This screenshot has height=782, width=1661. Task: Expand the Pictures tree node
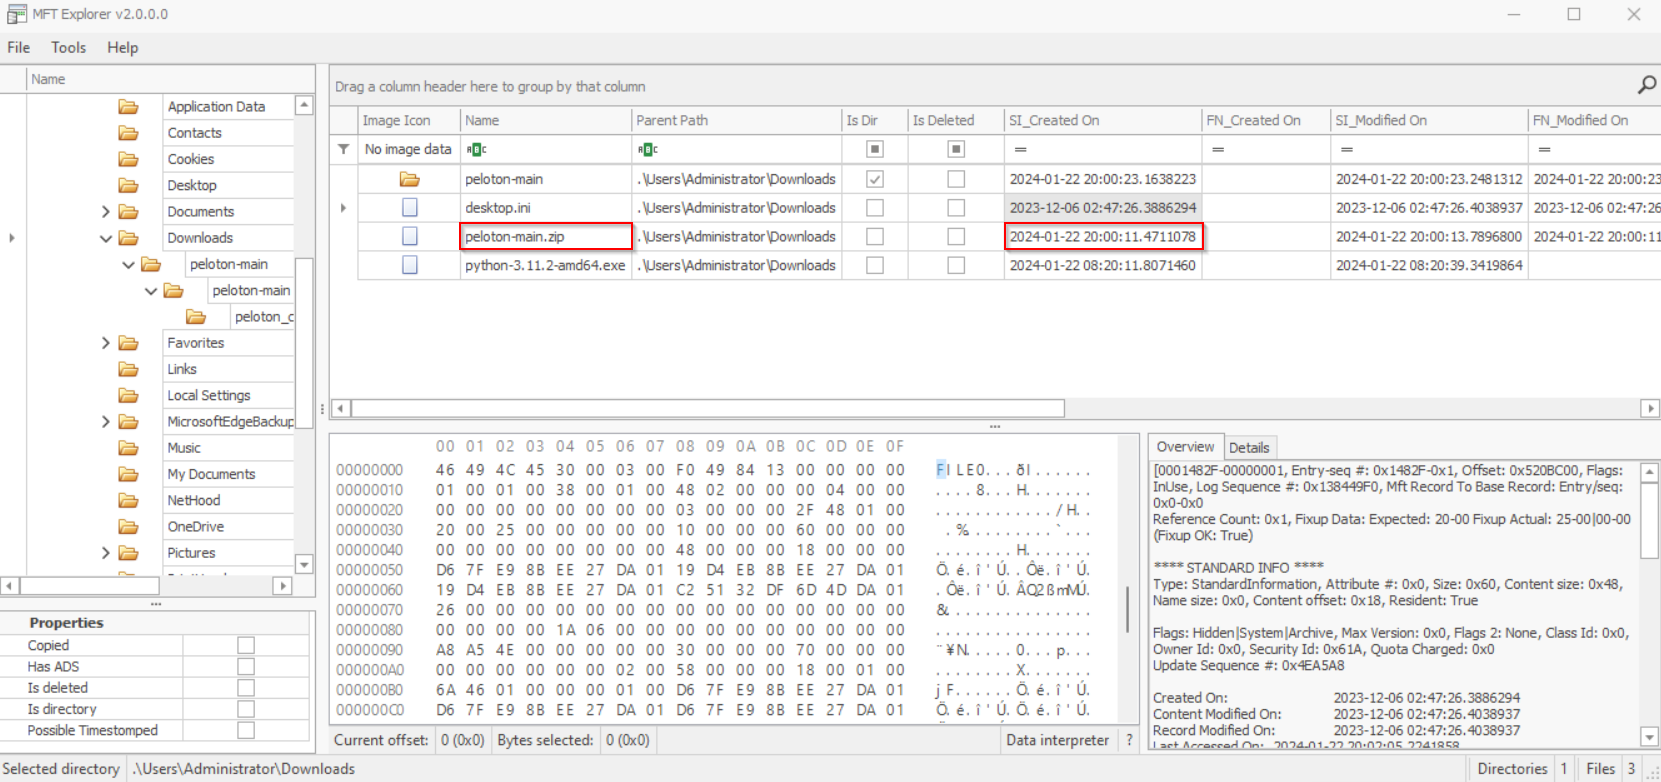[106, 553]
